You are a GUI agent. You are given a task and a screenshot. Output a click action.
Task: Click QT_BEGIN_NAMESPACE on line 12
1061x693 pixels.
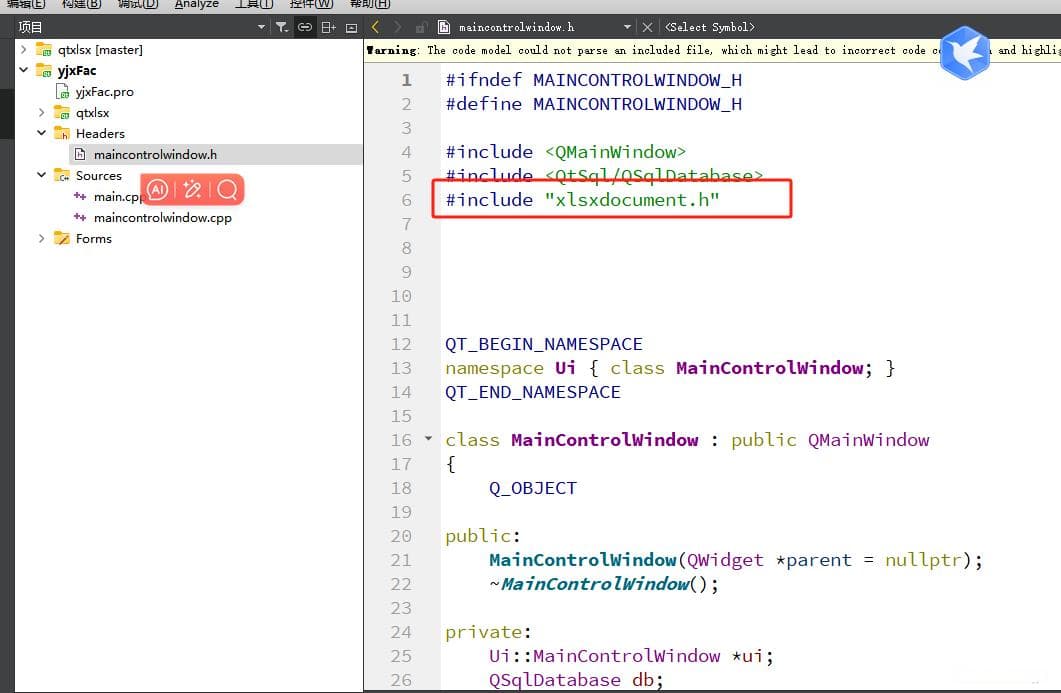coord(543,344)
